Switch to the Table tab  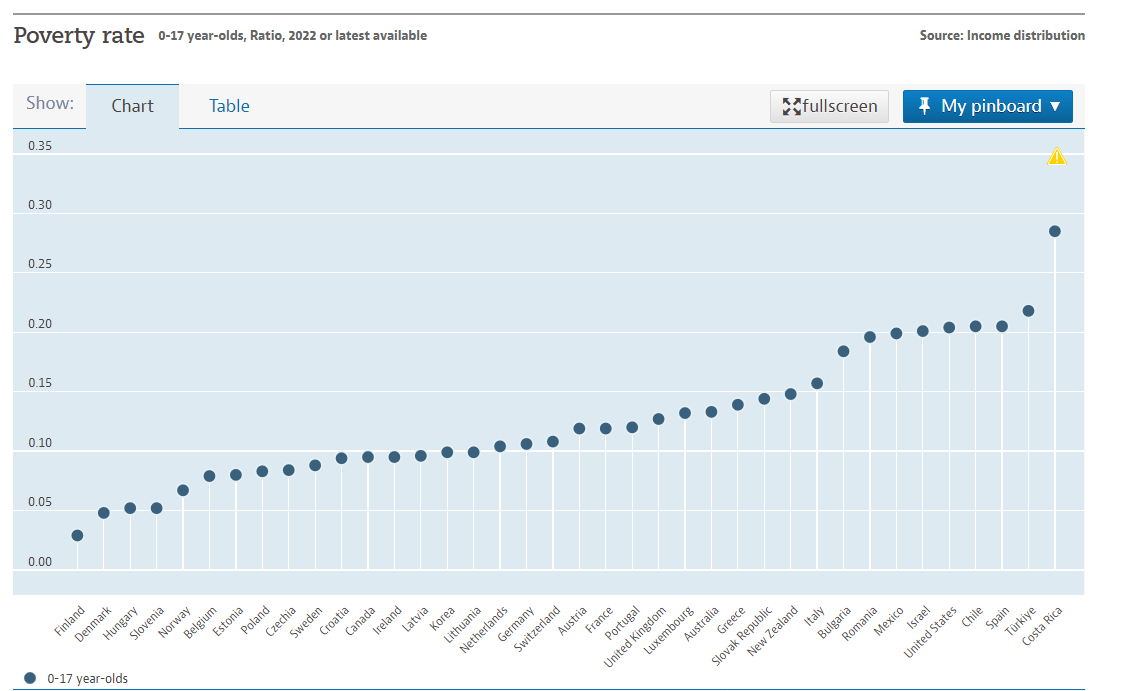229,106
